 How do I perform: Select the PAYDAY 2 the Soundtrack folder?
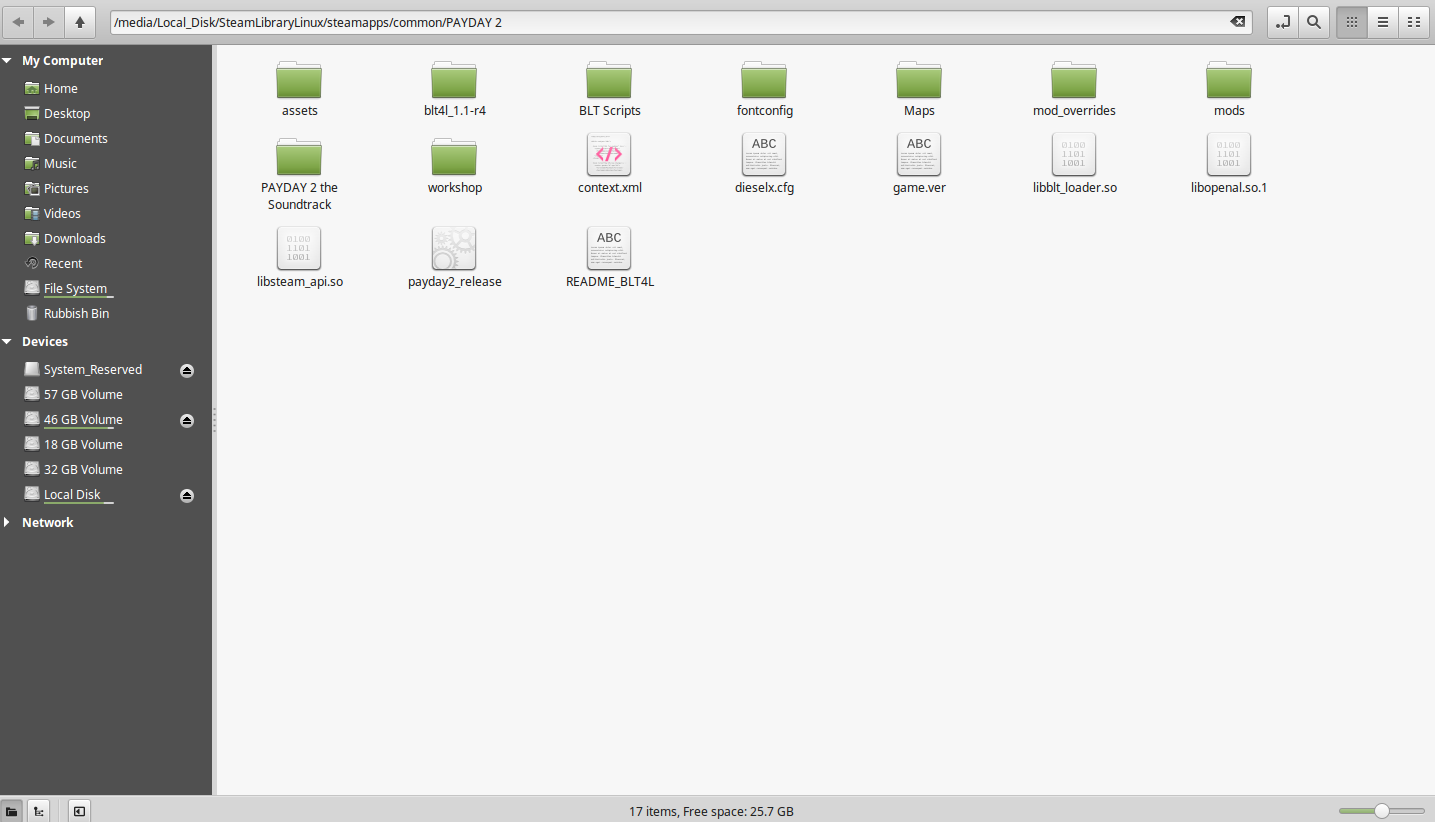coord(299,174)
